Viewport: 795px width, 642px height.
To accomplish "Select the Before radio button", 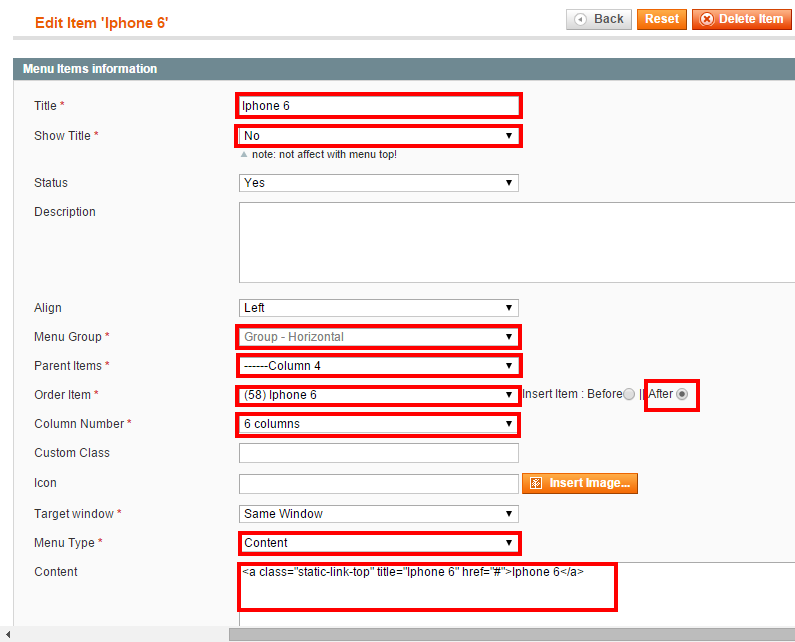I will coord(629,394).
